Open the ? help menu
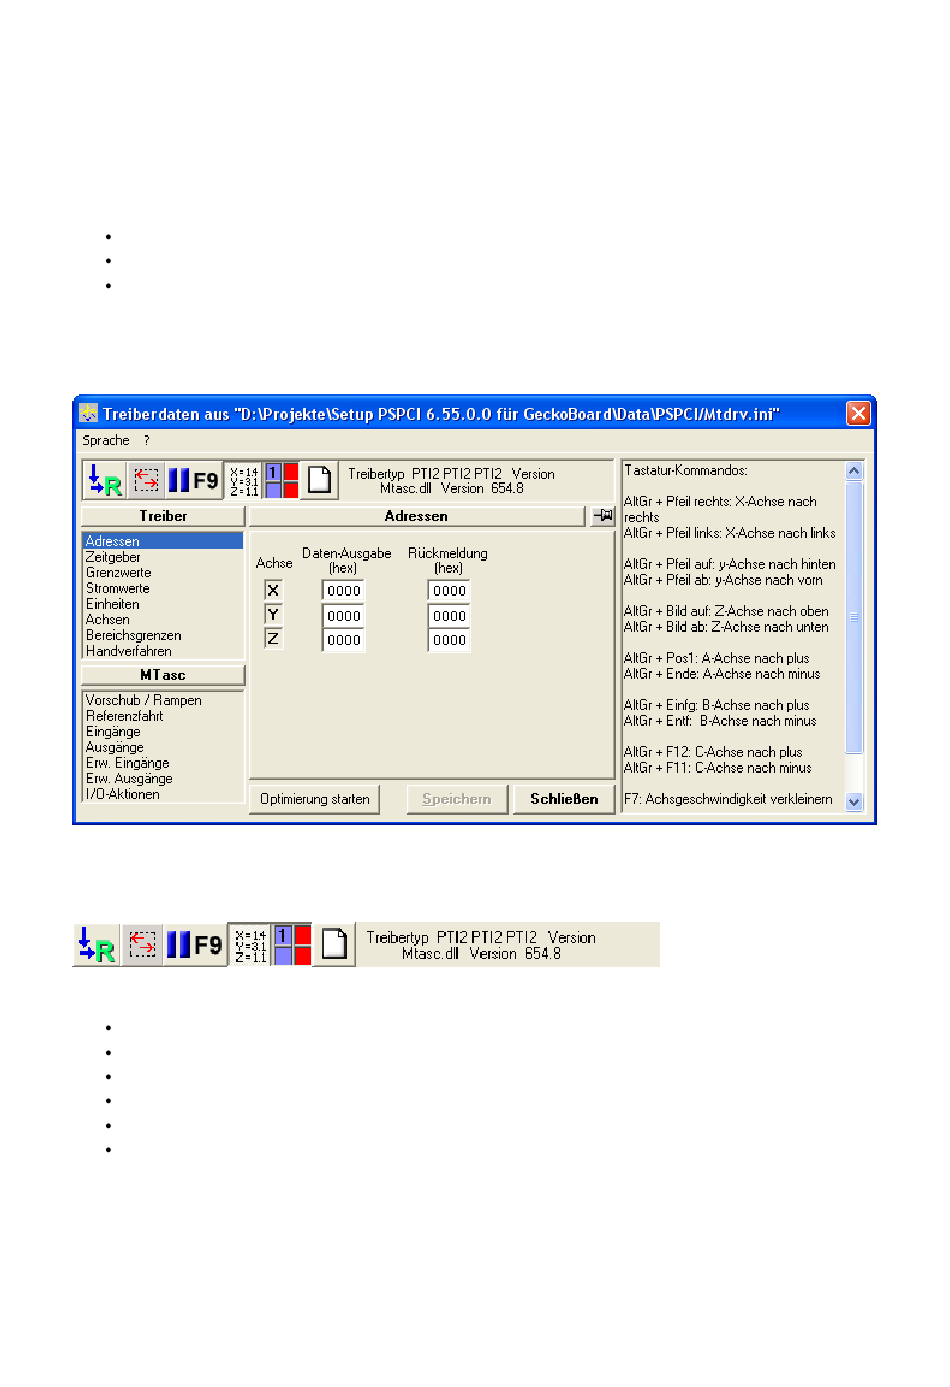This screenshot has width=950, height=1387. [146, 440]
